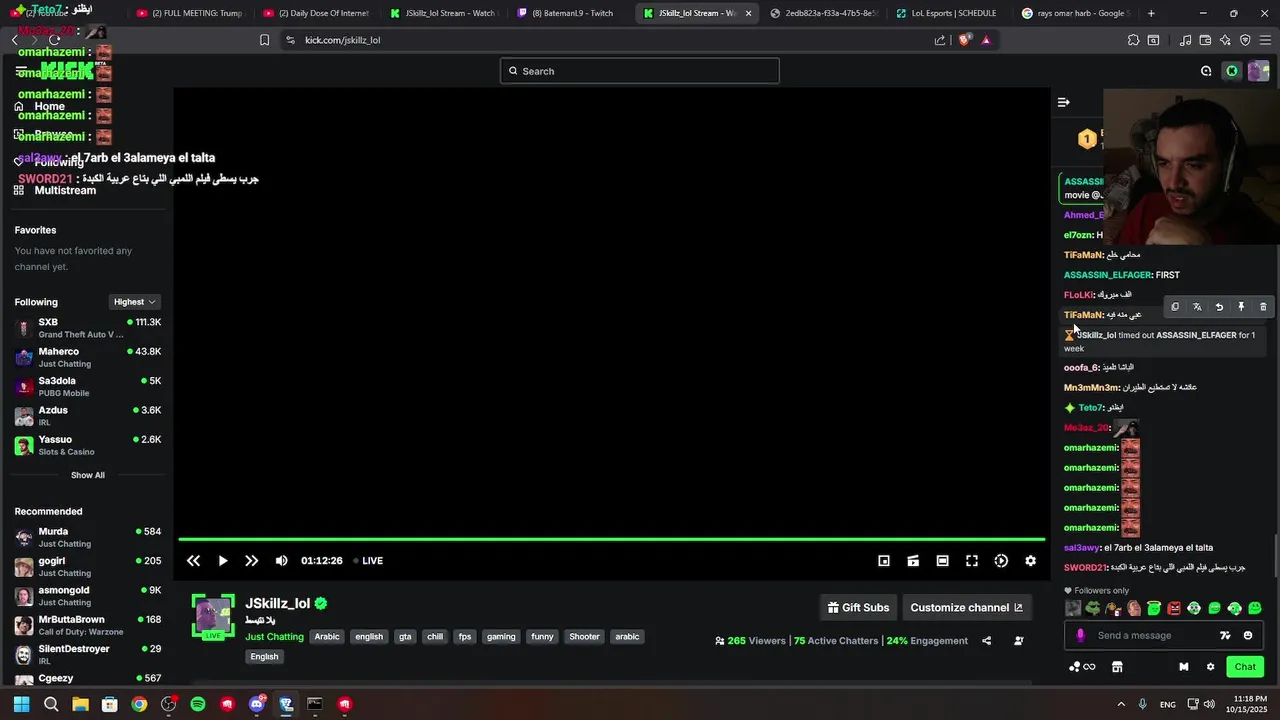
Task: Delete message with the trash icon
Action: click(x=1263, y=307)
